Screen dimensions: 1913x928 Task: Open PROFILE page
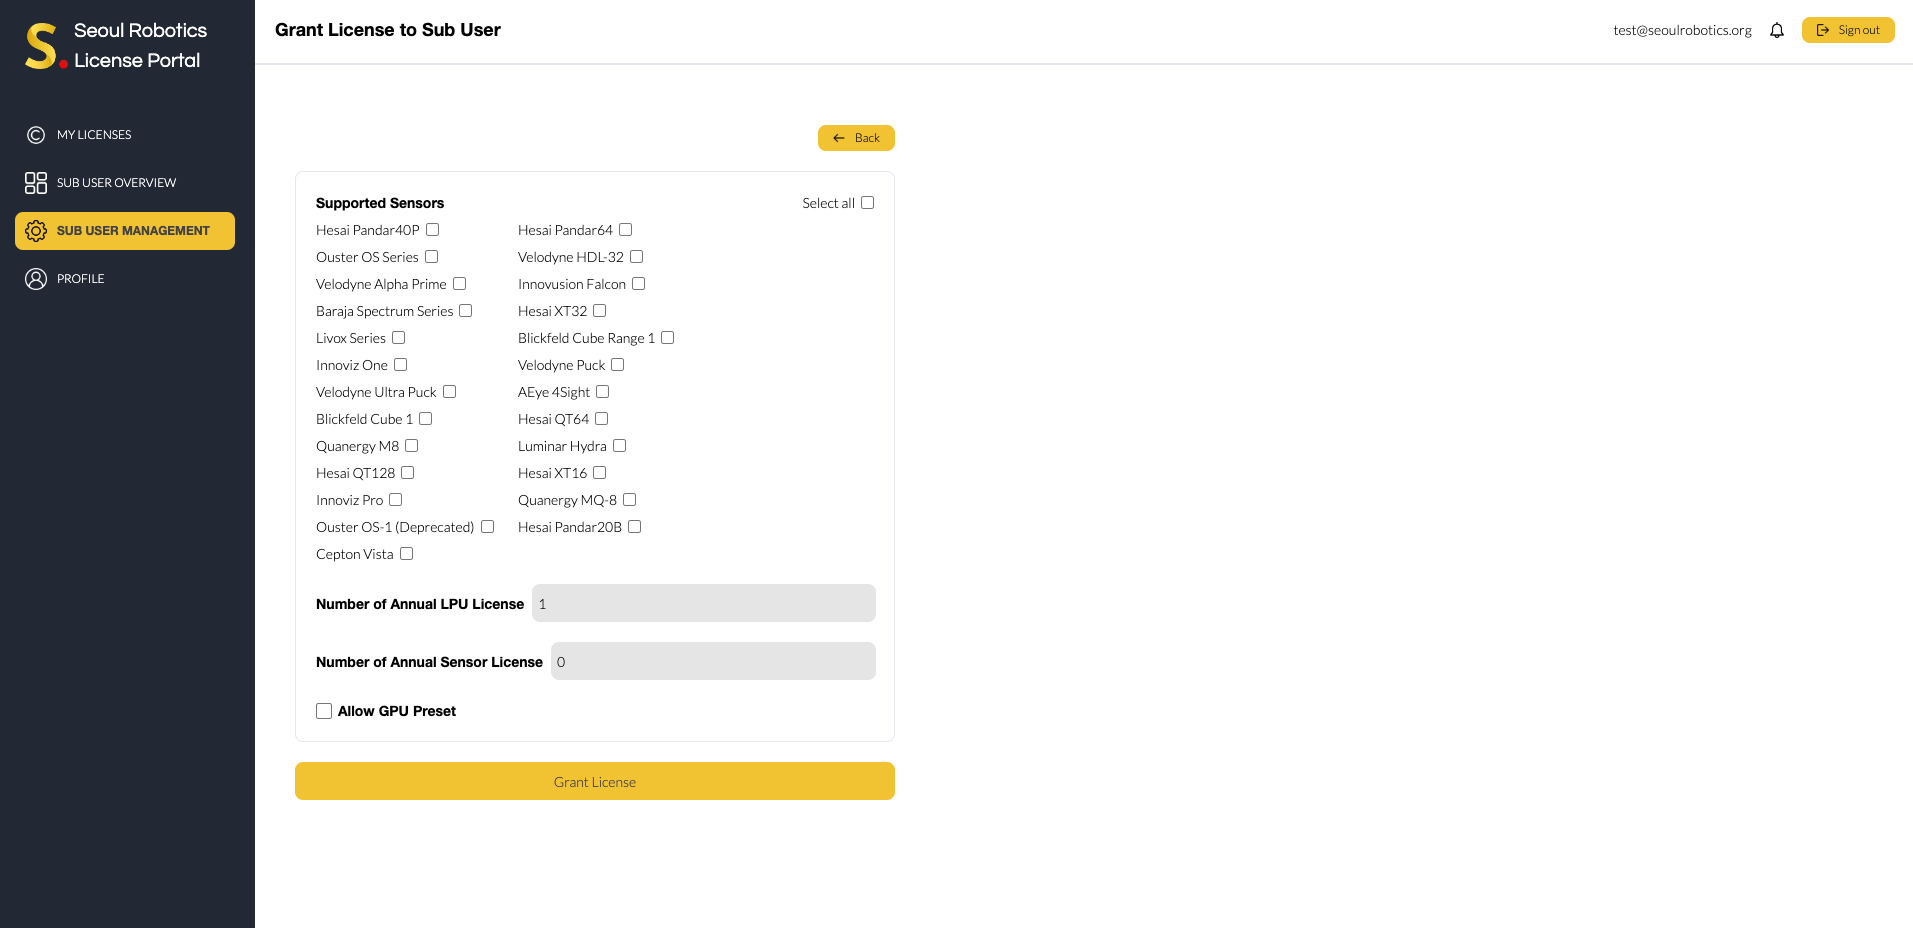pos(125,279)
